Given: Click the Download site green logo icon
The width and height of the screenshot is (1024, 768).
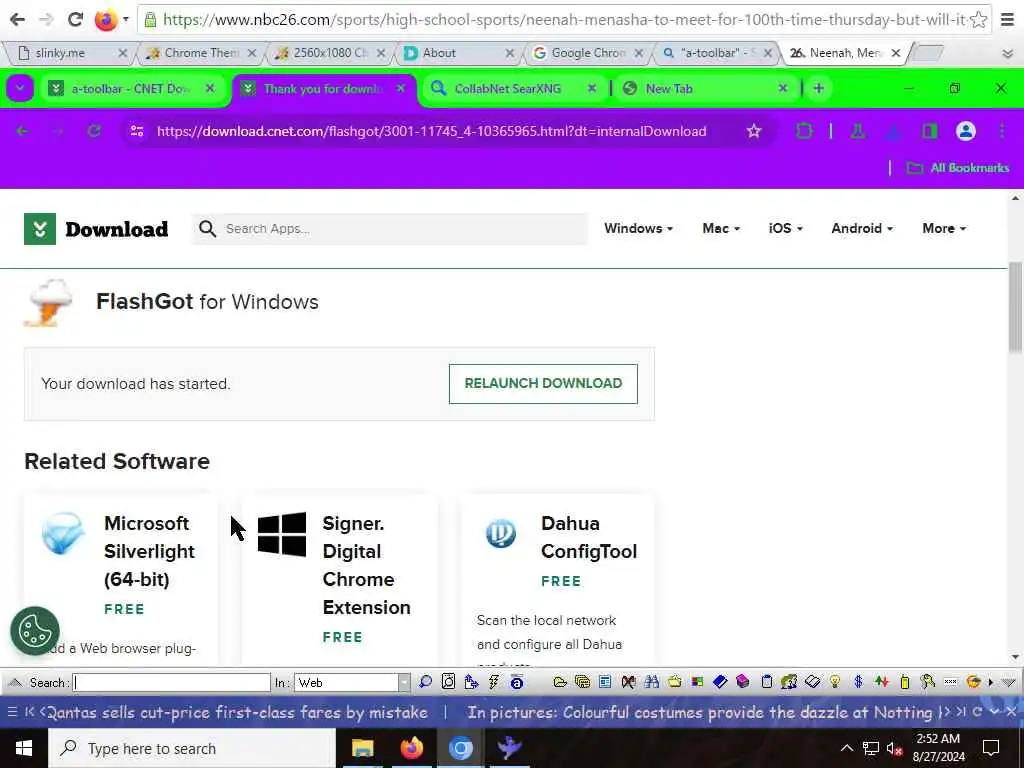Looking at the screenshot, I should [x=40, y=229].
